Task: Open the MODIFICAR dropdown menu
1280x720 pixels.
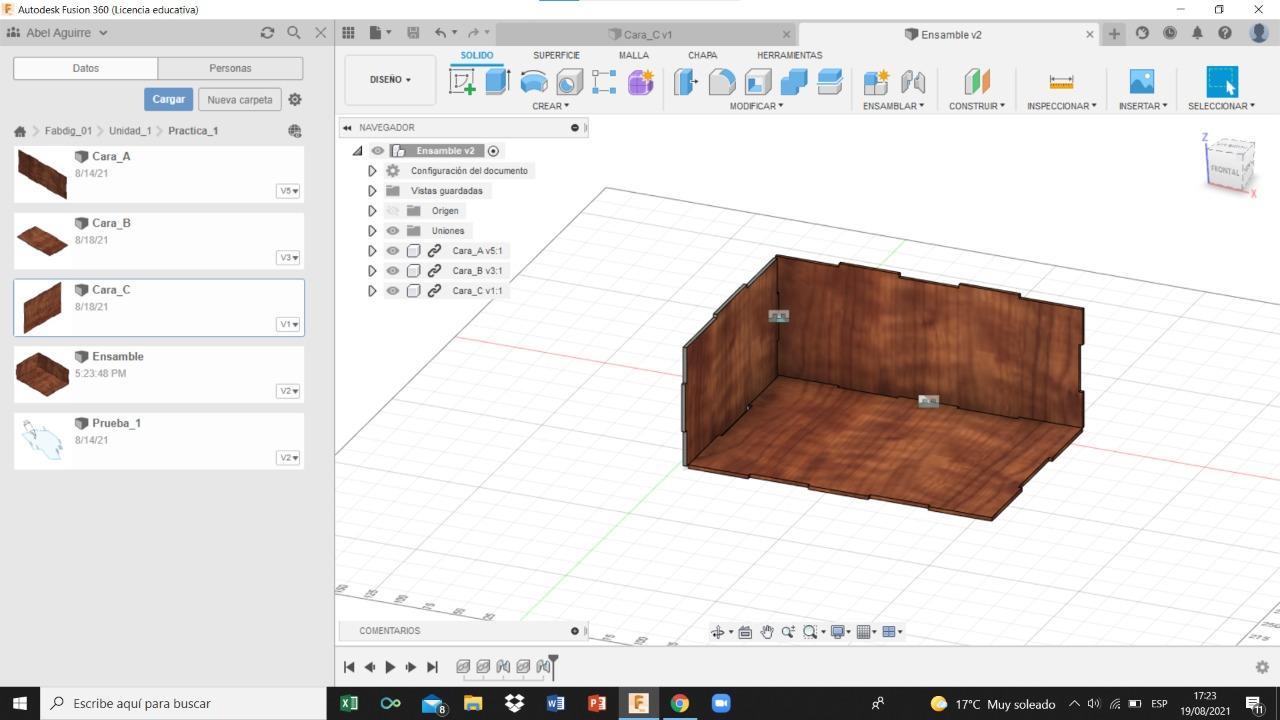Action: [756, 106]
